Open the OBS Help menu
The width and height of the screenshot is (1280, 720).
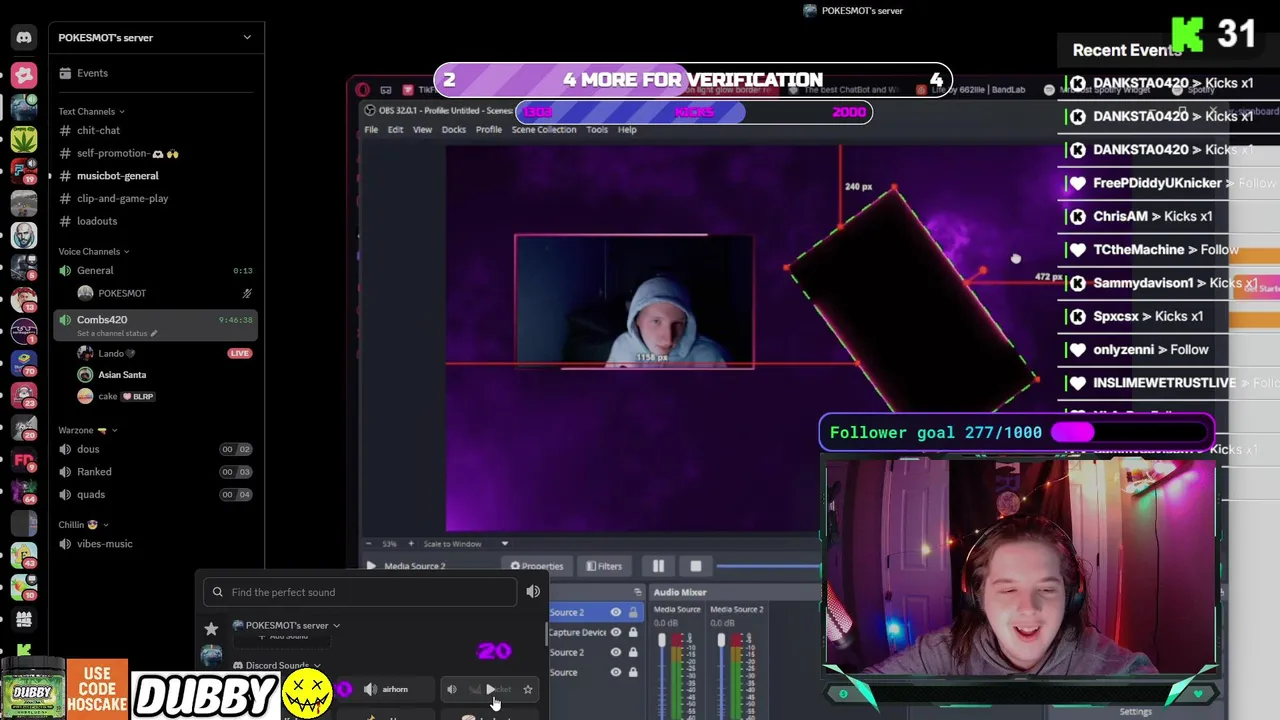627,130
